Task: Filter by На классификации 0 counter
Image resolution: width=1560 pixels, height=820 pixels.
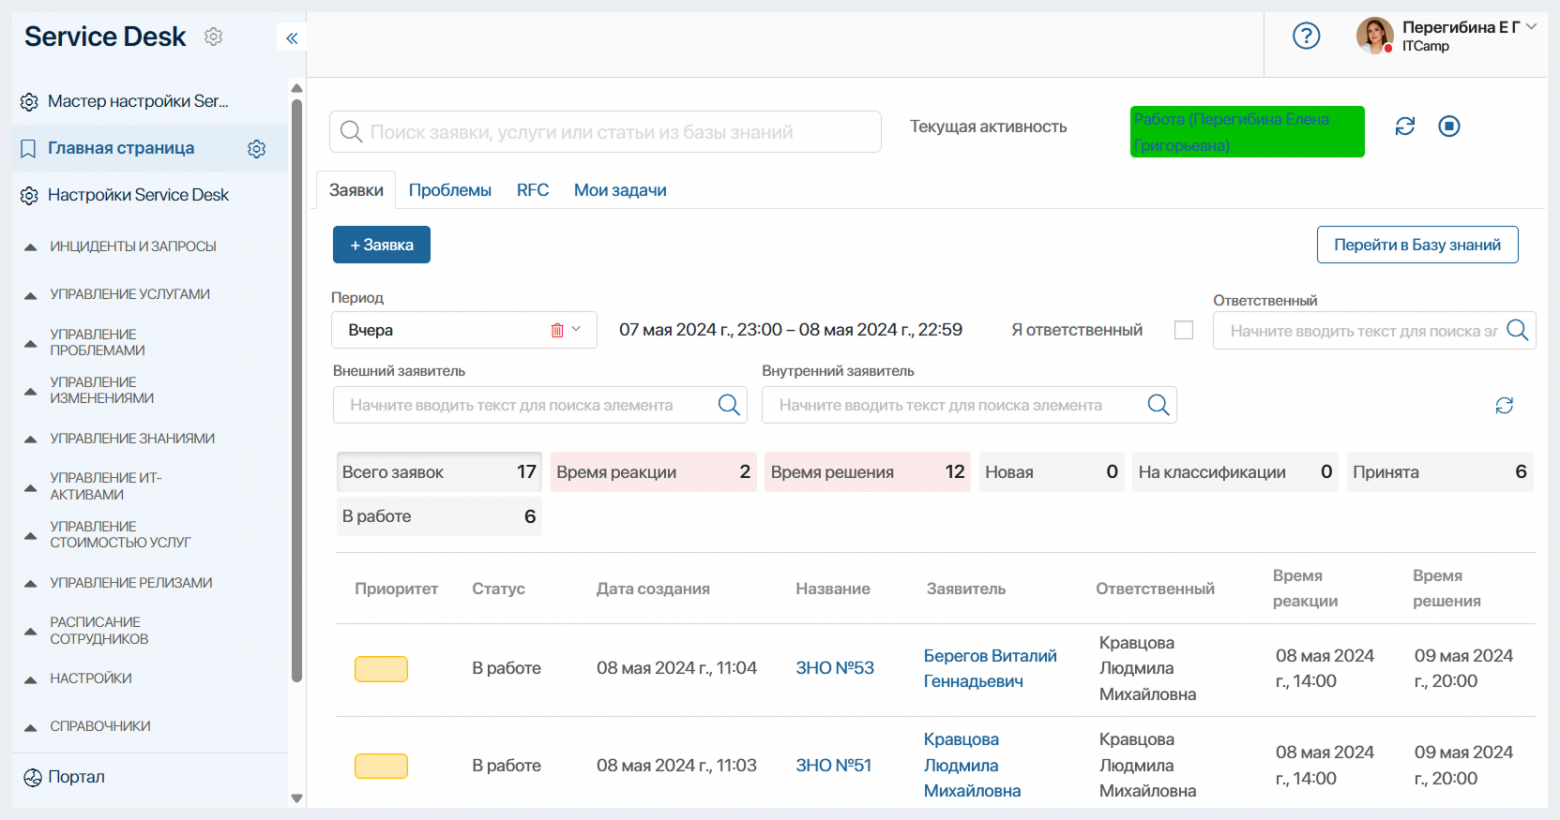Action: pos(1235,472)
